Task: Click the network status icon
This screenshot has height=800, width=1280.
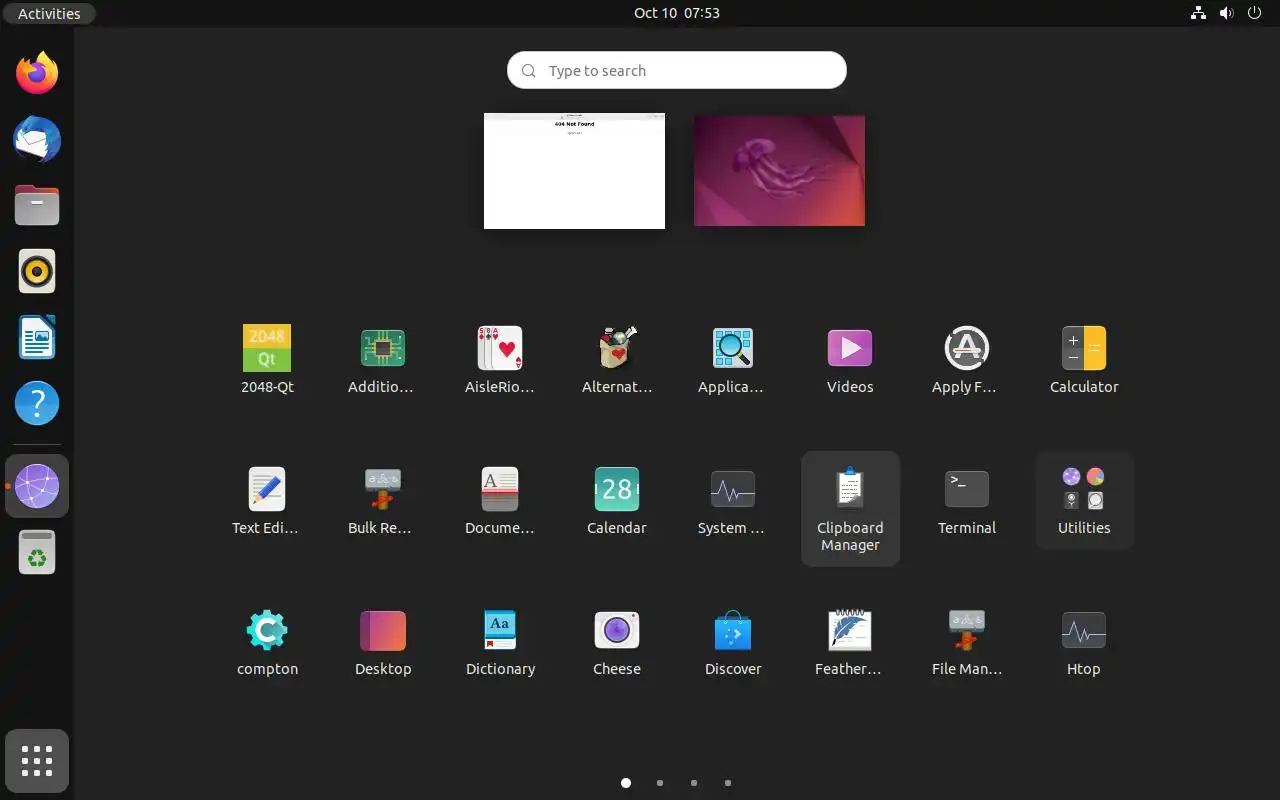Action: click(x=1198, y=13)
